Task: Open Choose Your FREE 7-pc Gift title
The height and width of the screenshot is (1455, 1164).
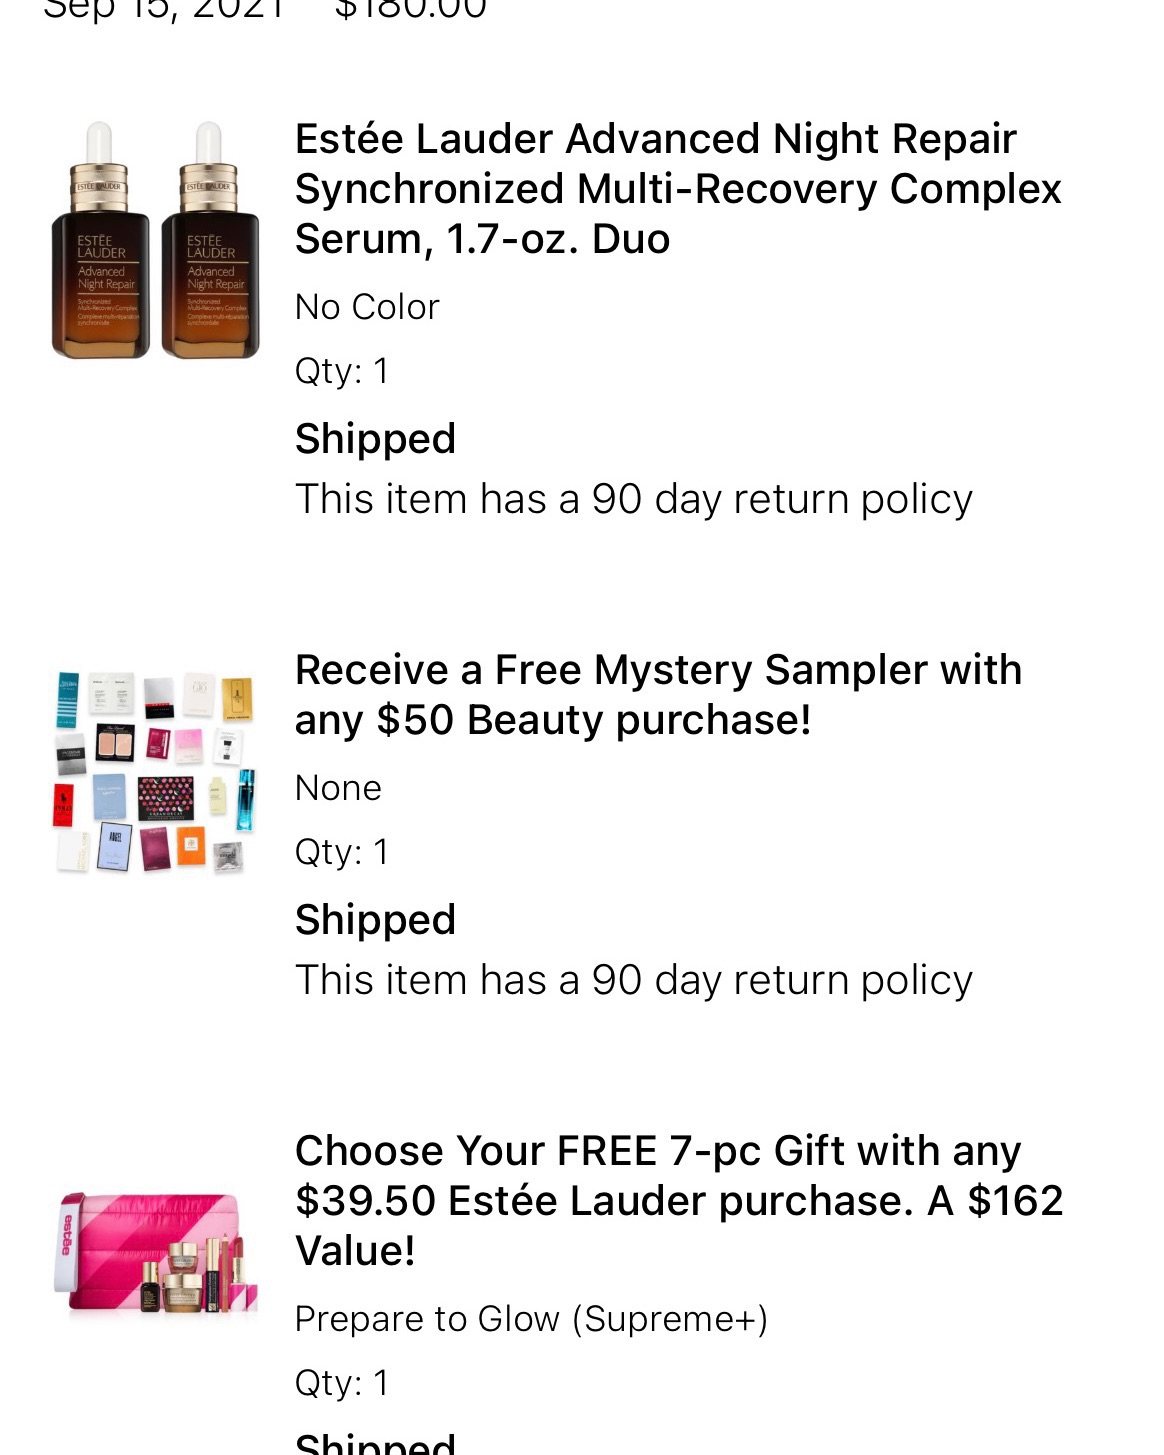Action: click(679, 1201)
